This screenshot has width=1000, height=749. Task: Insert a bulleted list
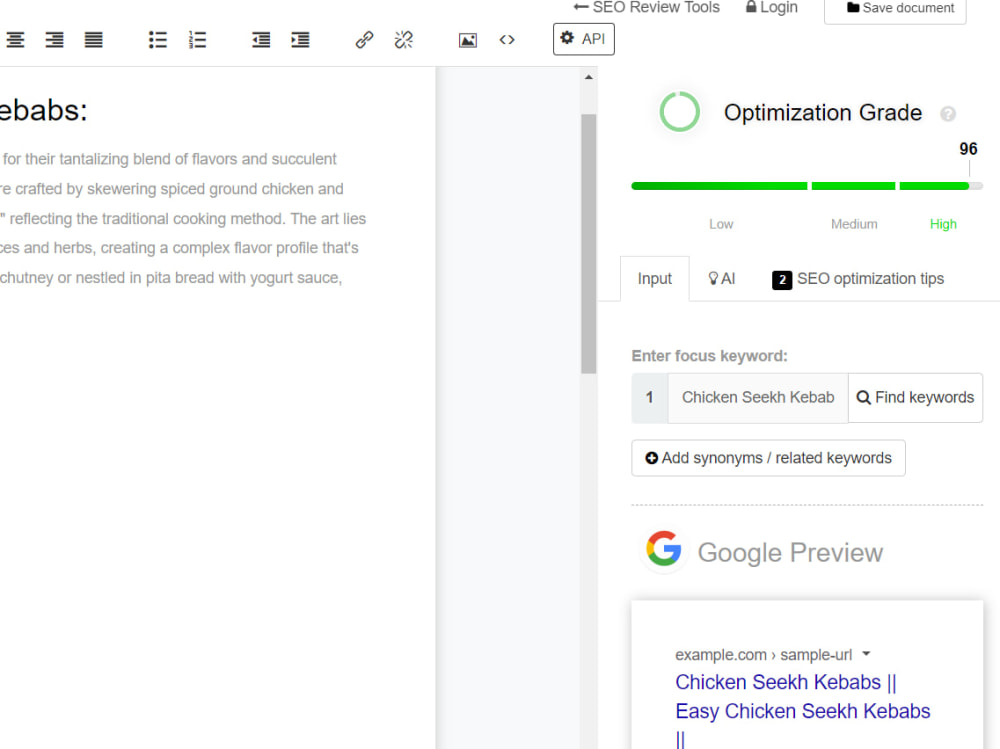pos(158,40)
